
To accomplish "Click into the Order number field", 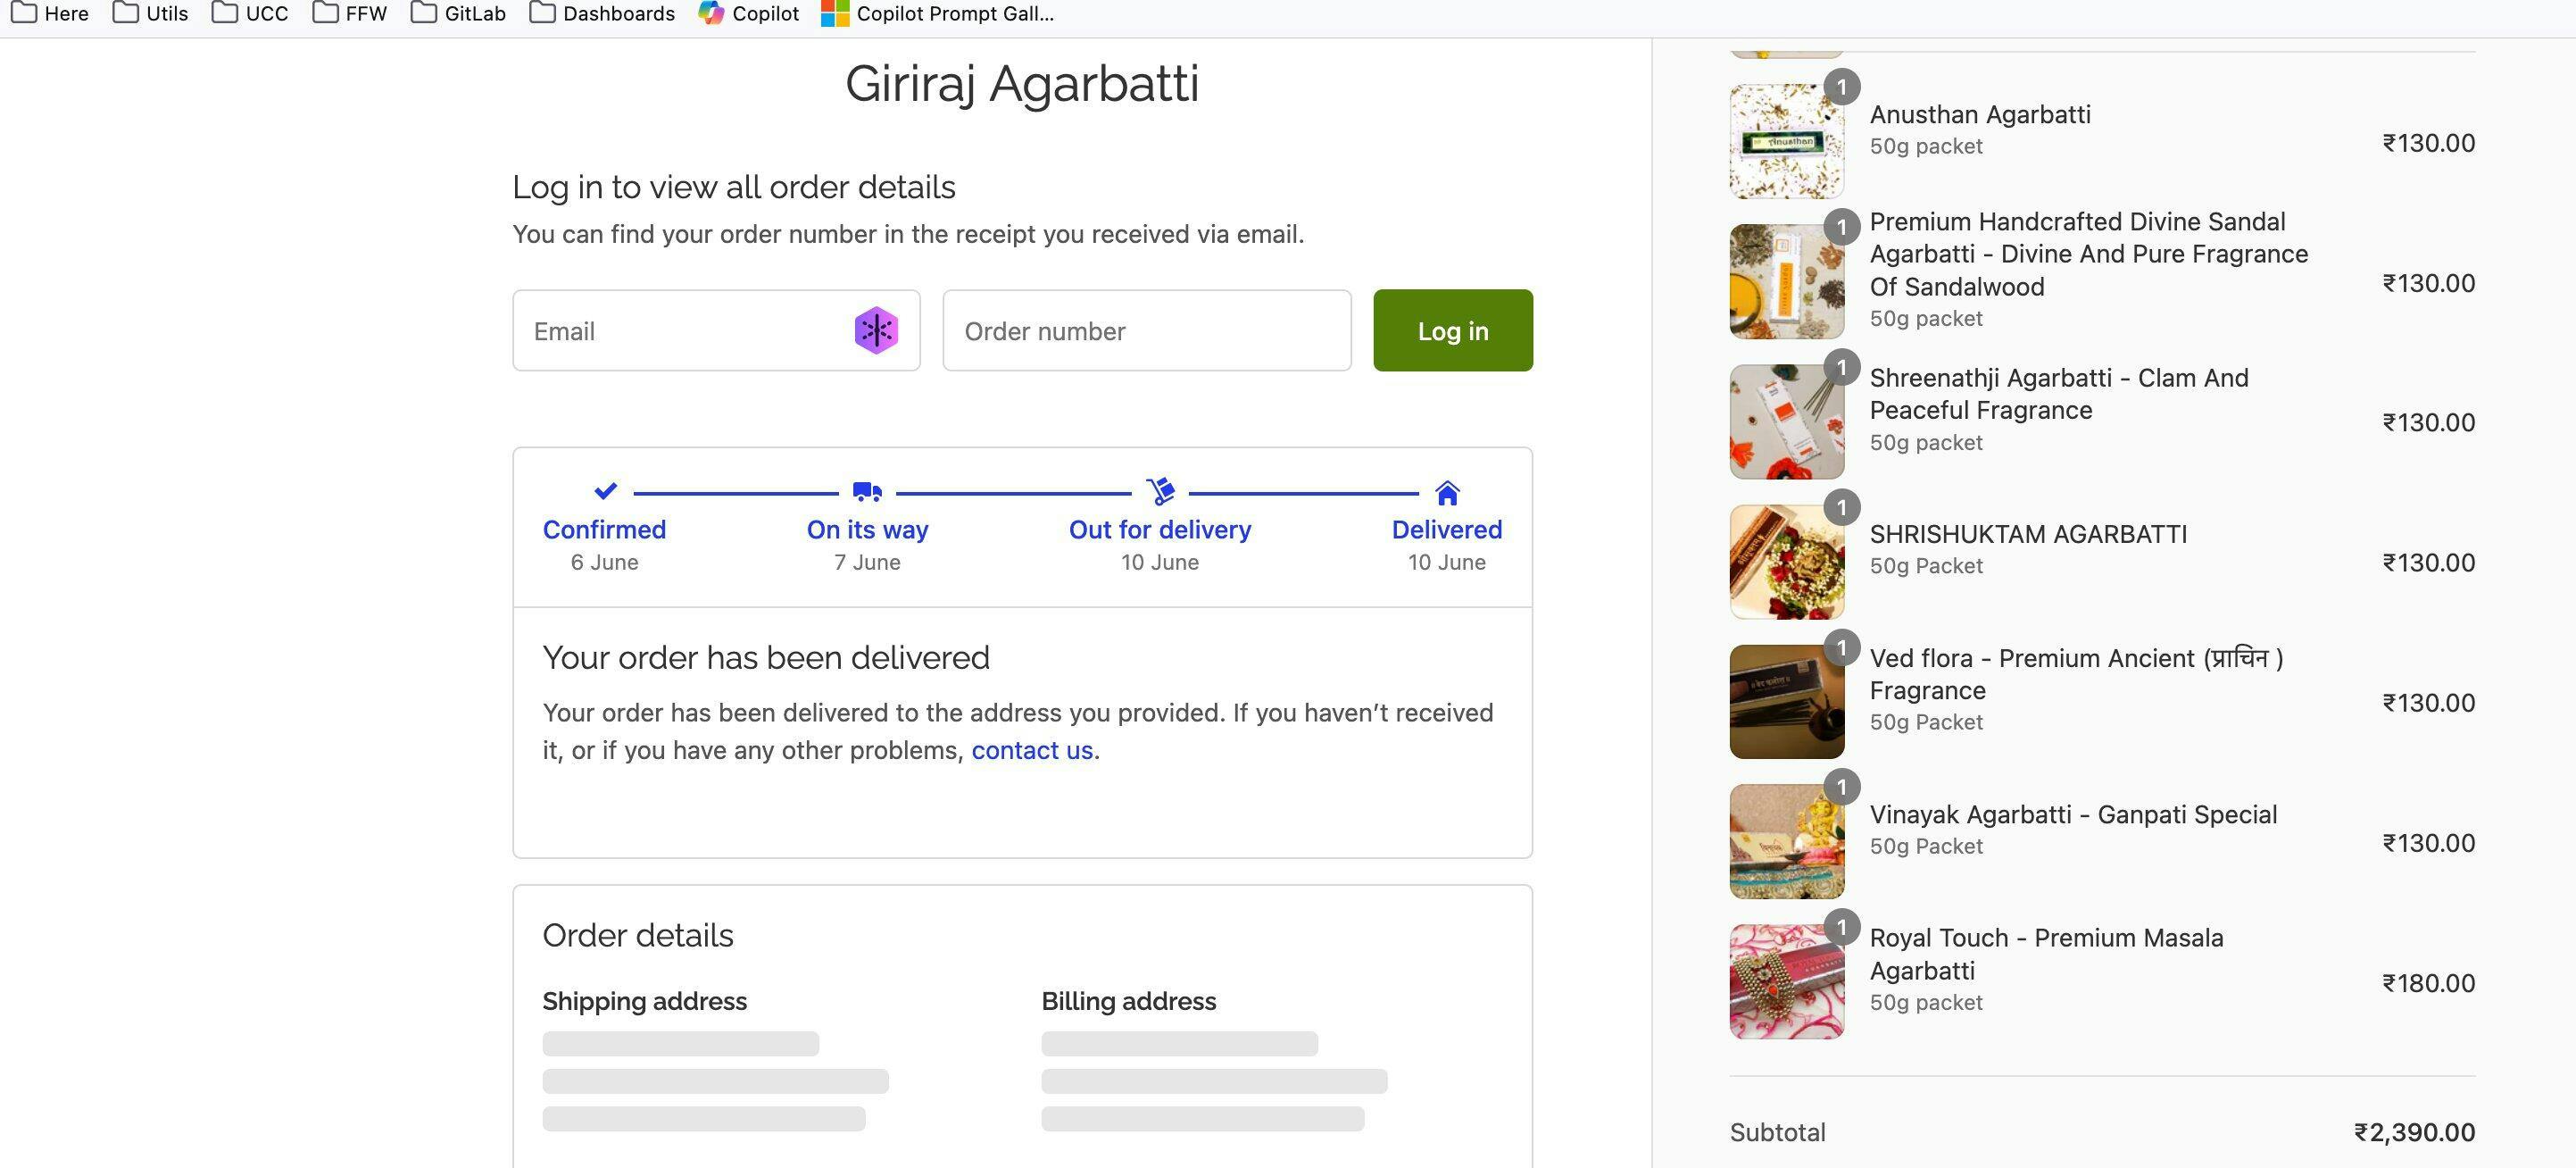I will click(1146, 331).
